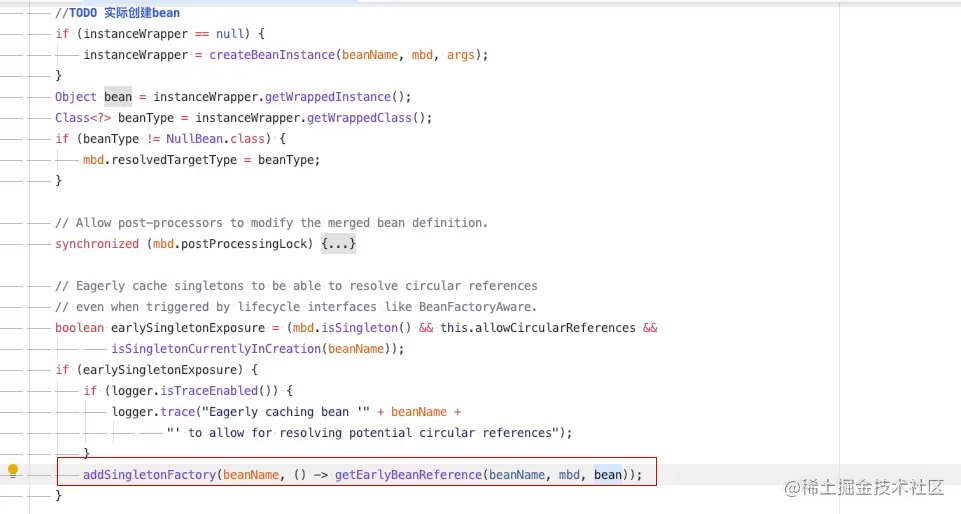Click NullBean.class reference
This screenshot has height=514, width=961.
click(215, 139)
